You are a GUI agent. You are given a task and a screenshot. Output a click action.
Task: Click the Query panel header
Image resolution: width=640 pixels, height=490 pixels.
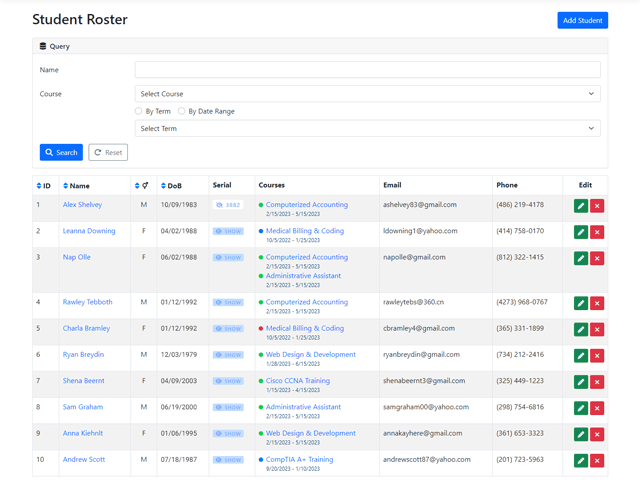(320, 46)
